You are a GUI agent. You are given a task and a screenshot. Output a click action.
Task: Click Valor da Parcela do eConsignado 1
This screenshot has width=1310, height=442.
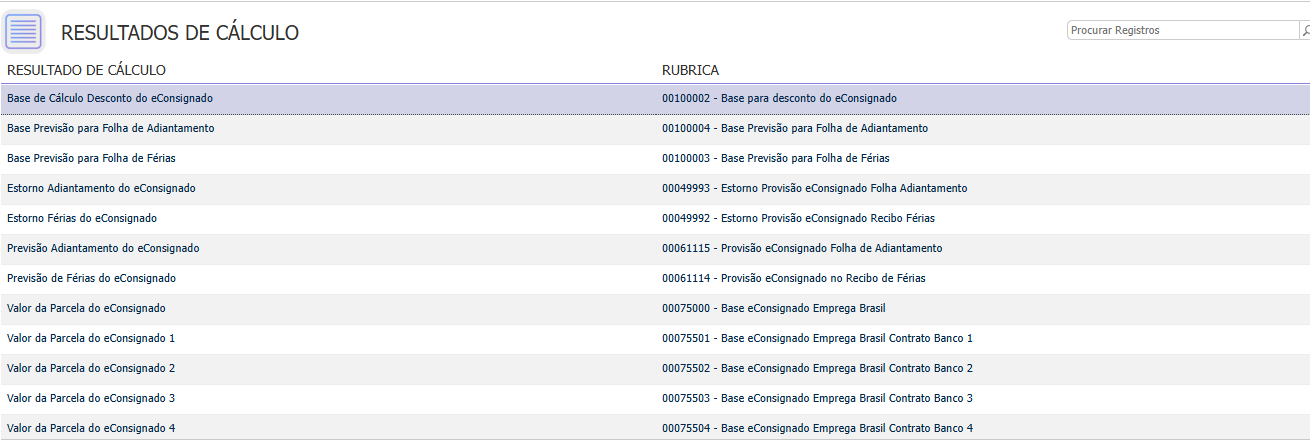(91, 339)
